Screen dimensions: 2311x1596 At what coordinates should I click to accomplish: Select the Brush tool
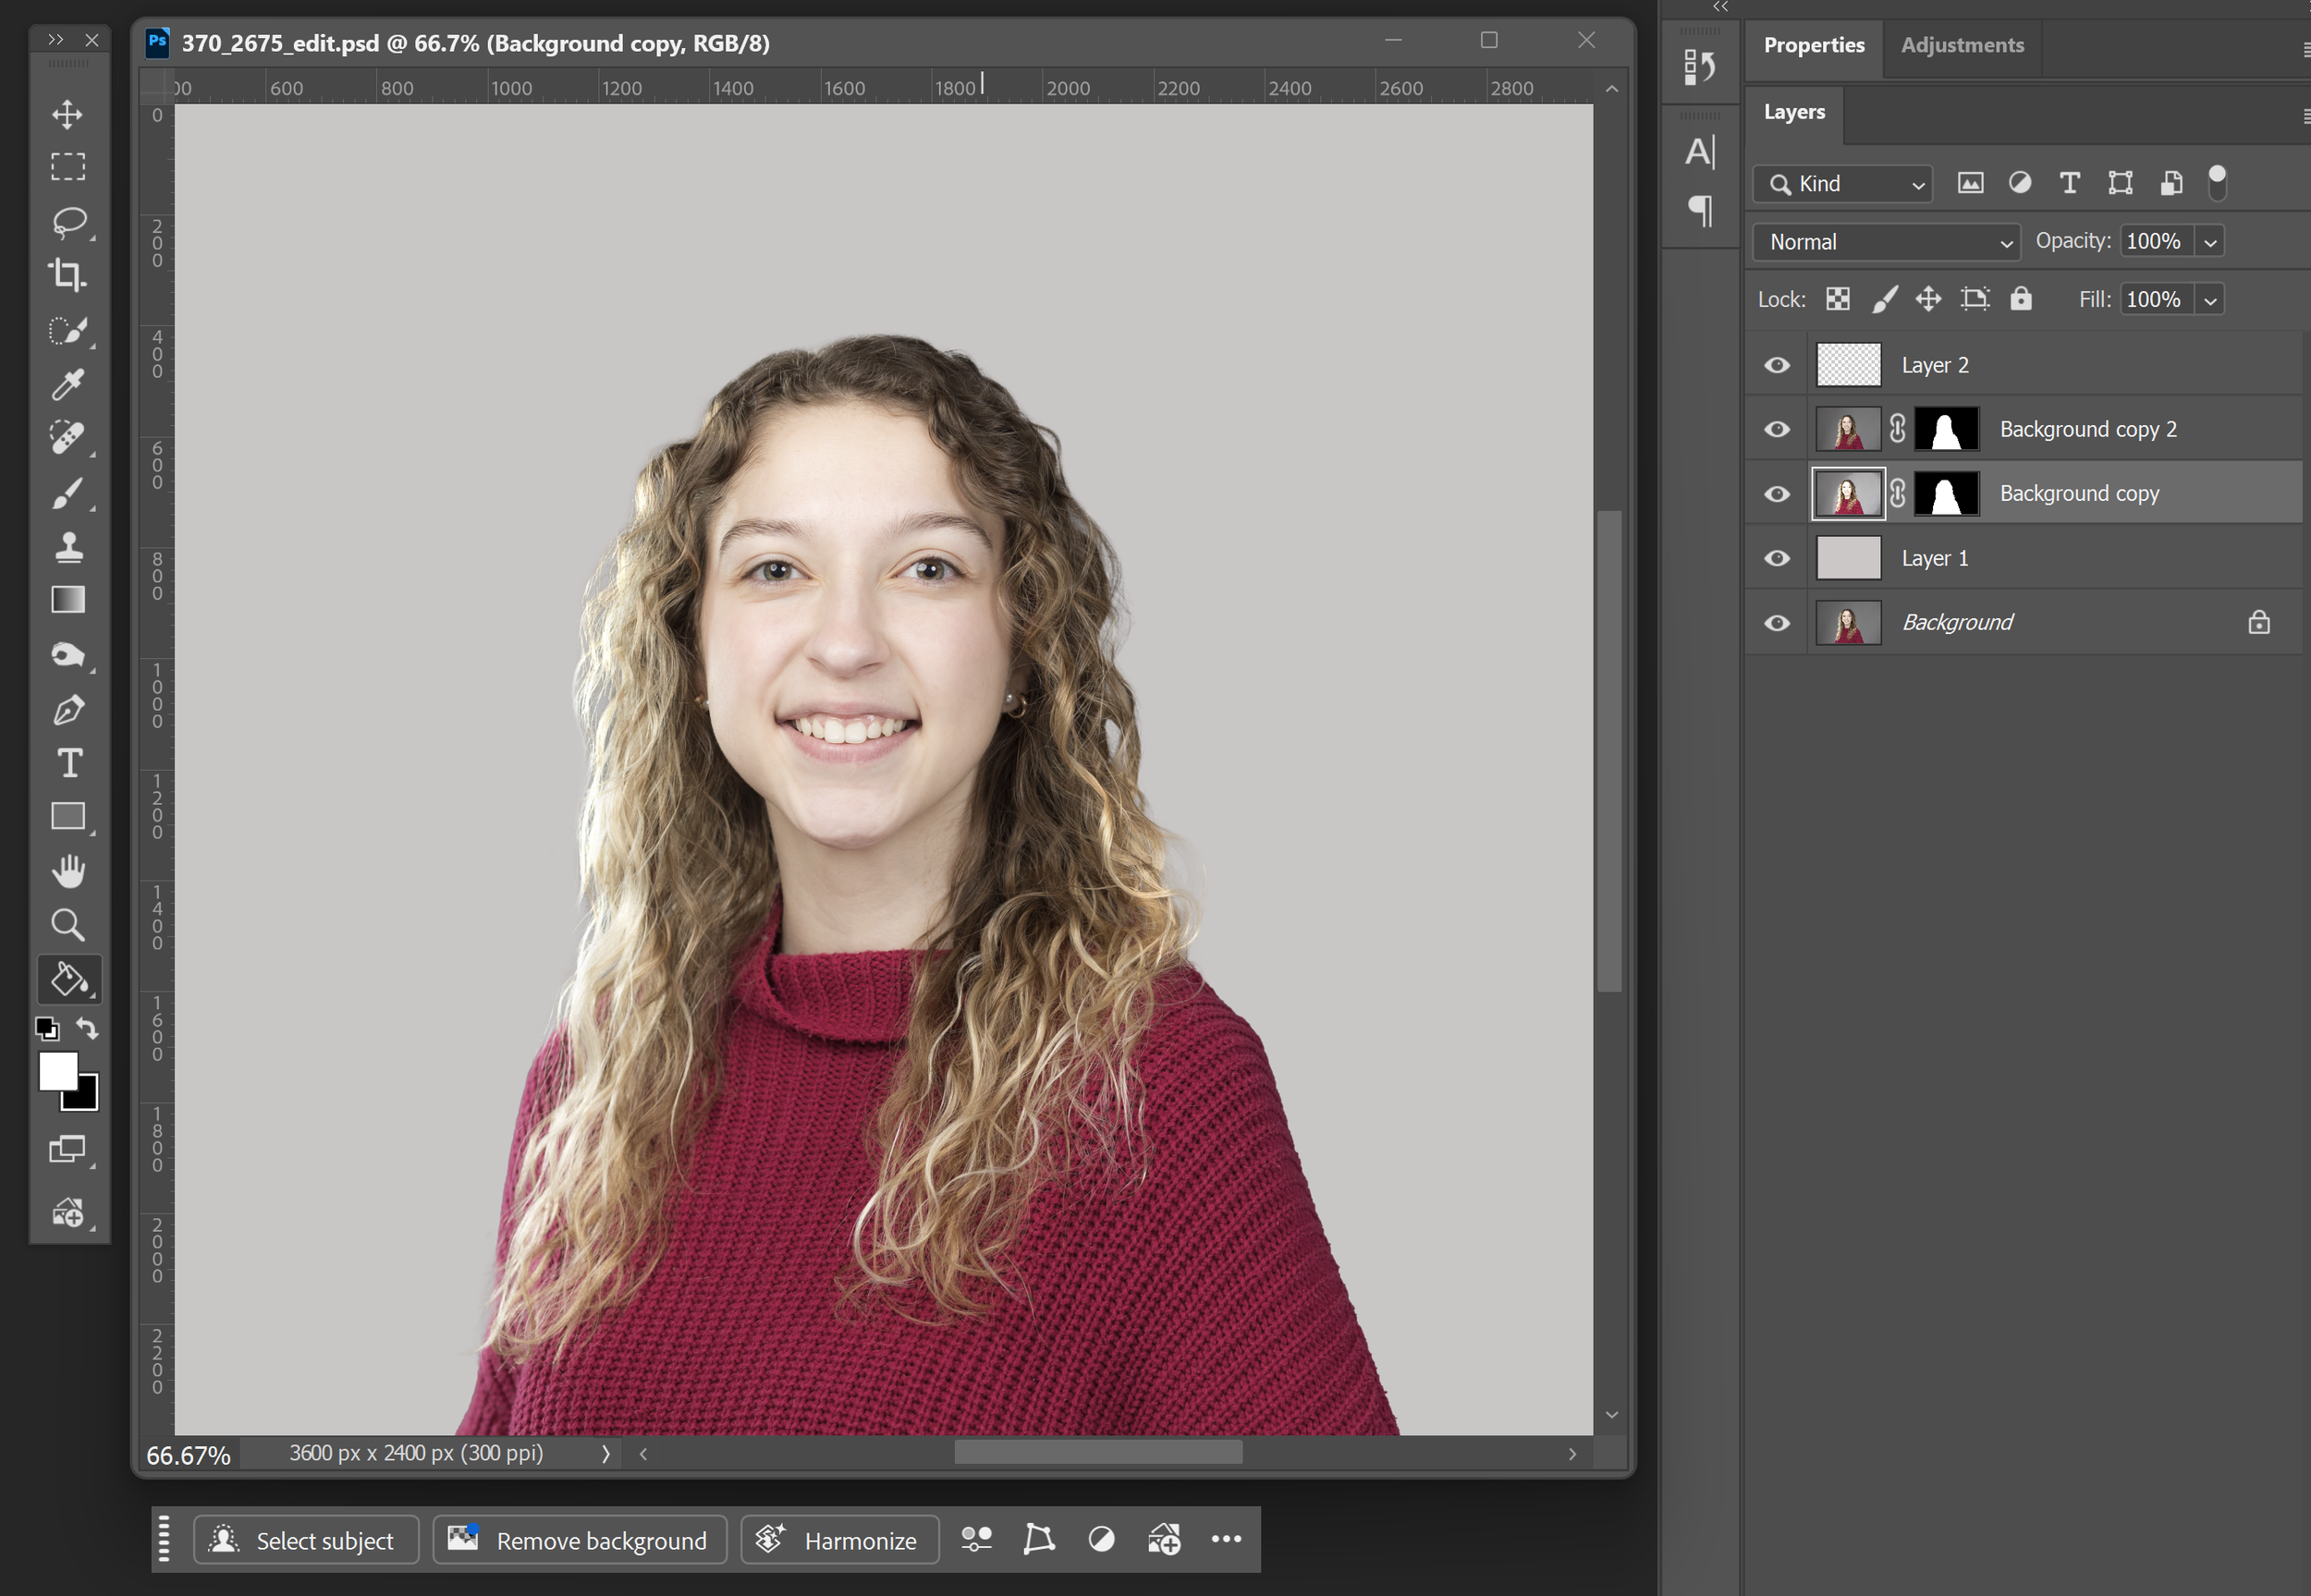coord(67,493)
